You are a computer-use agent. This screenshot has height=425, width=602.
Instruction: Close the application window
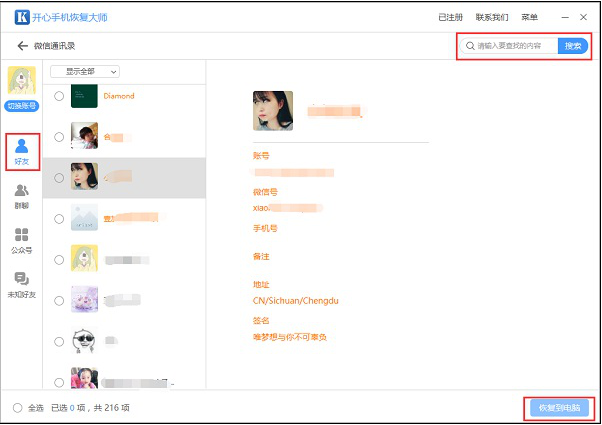point(584,17)
